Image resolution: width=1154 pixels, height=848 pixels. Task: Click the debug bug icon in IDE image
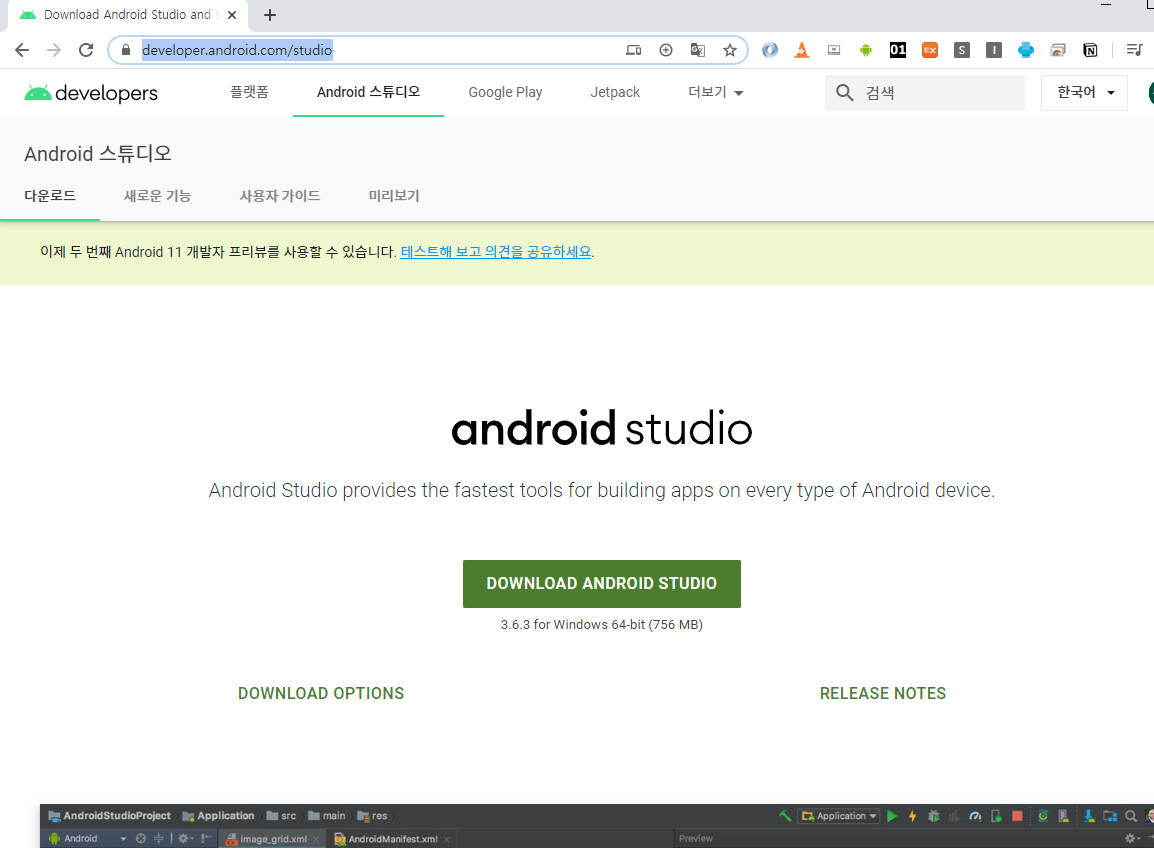tap(933, 816)
